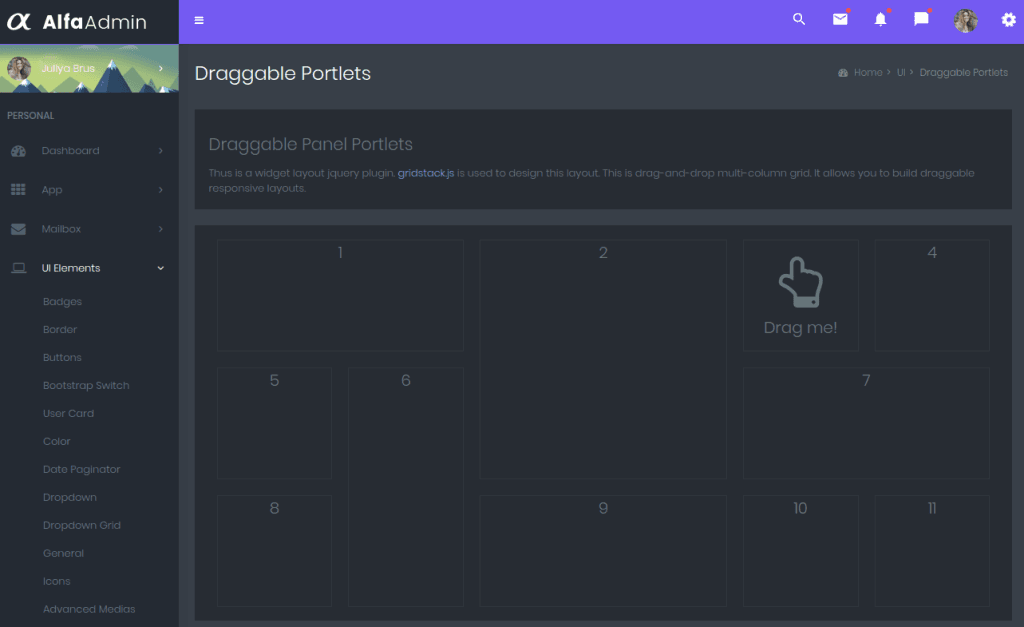Image resolution: width=1024 pixels, height=627 pixels.
Task: Click portlet number 10
Action: click(x=801, y=551)
